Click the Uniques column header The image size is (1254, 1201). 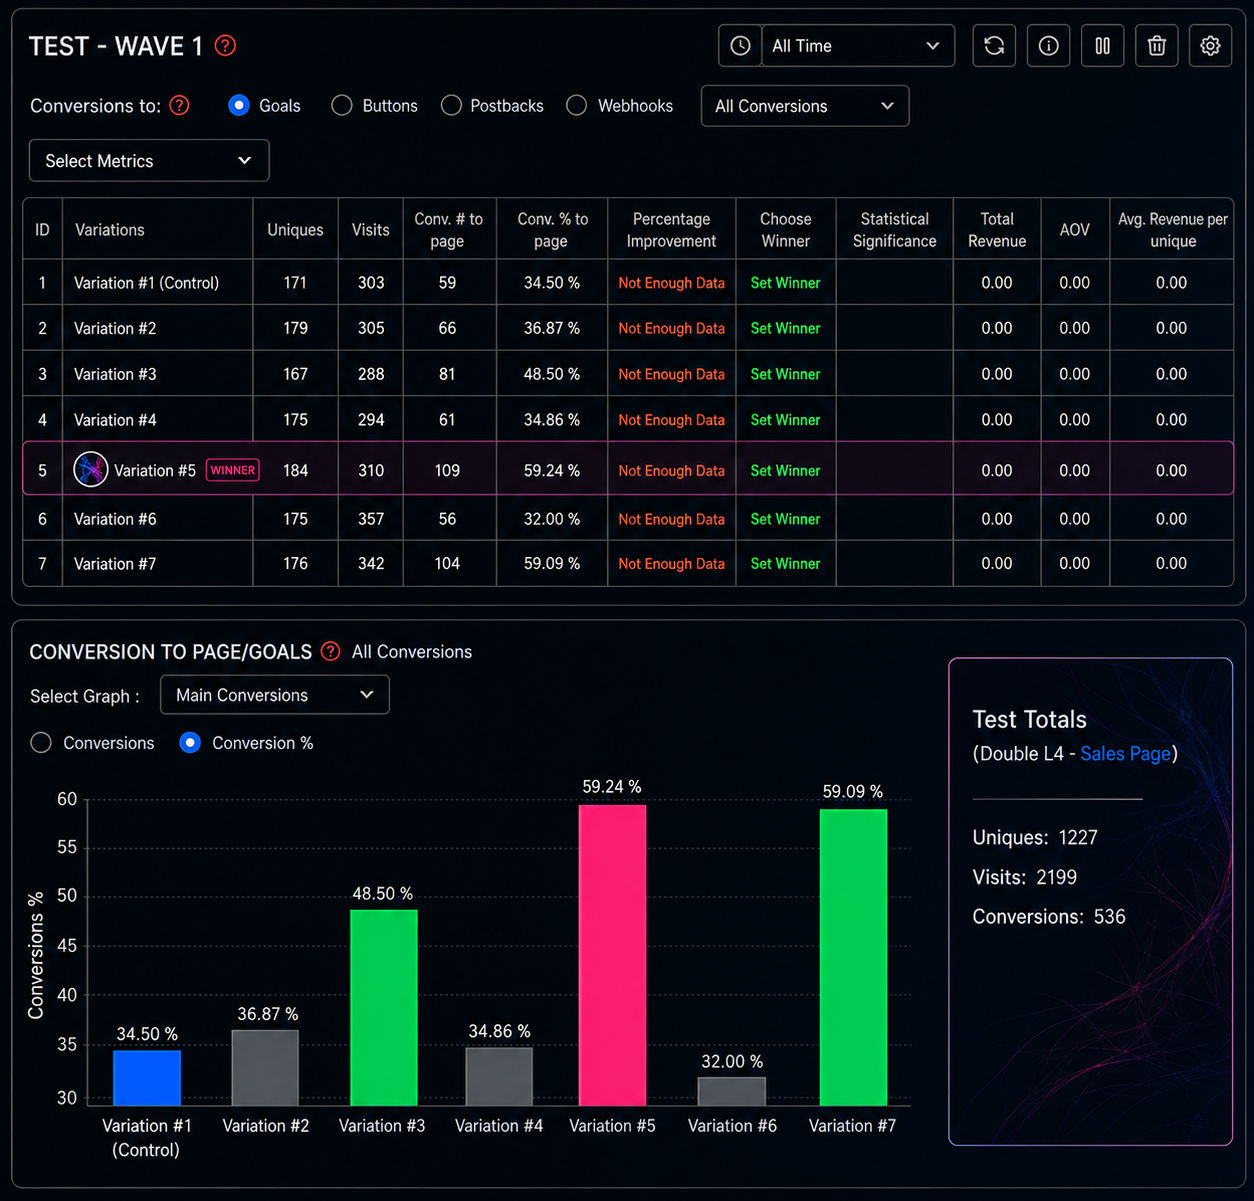(x=295, y=230)
